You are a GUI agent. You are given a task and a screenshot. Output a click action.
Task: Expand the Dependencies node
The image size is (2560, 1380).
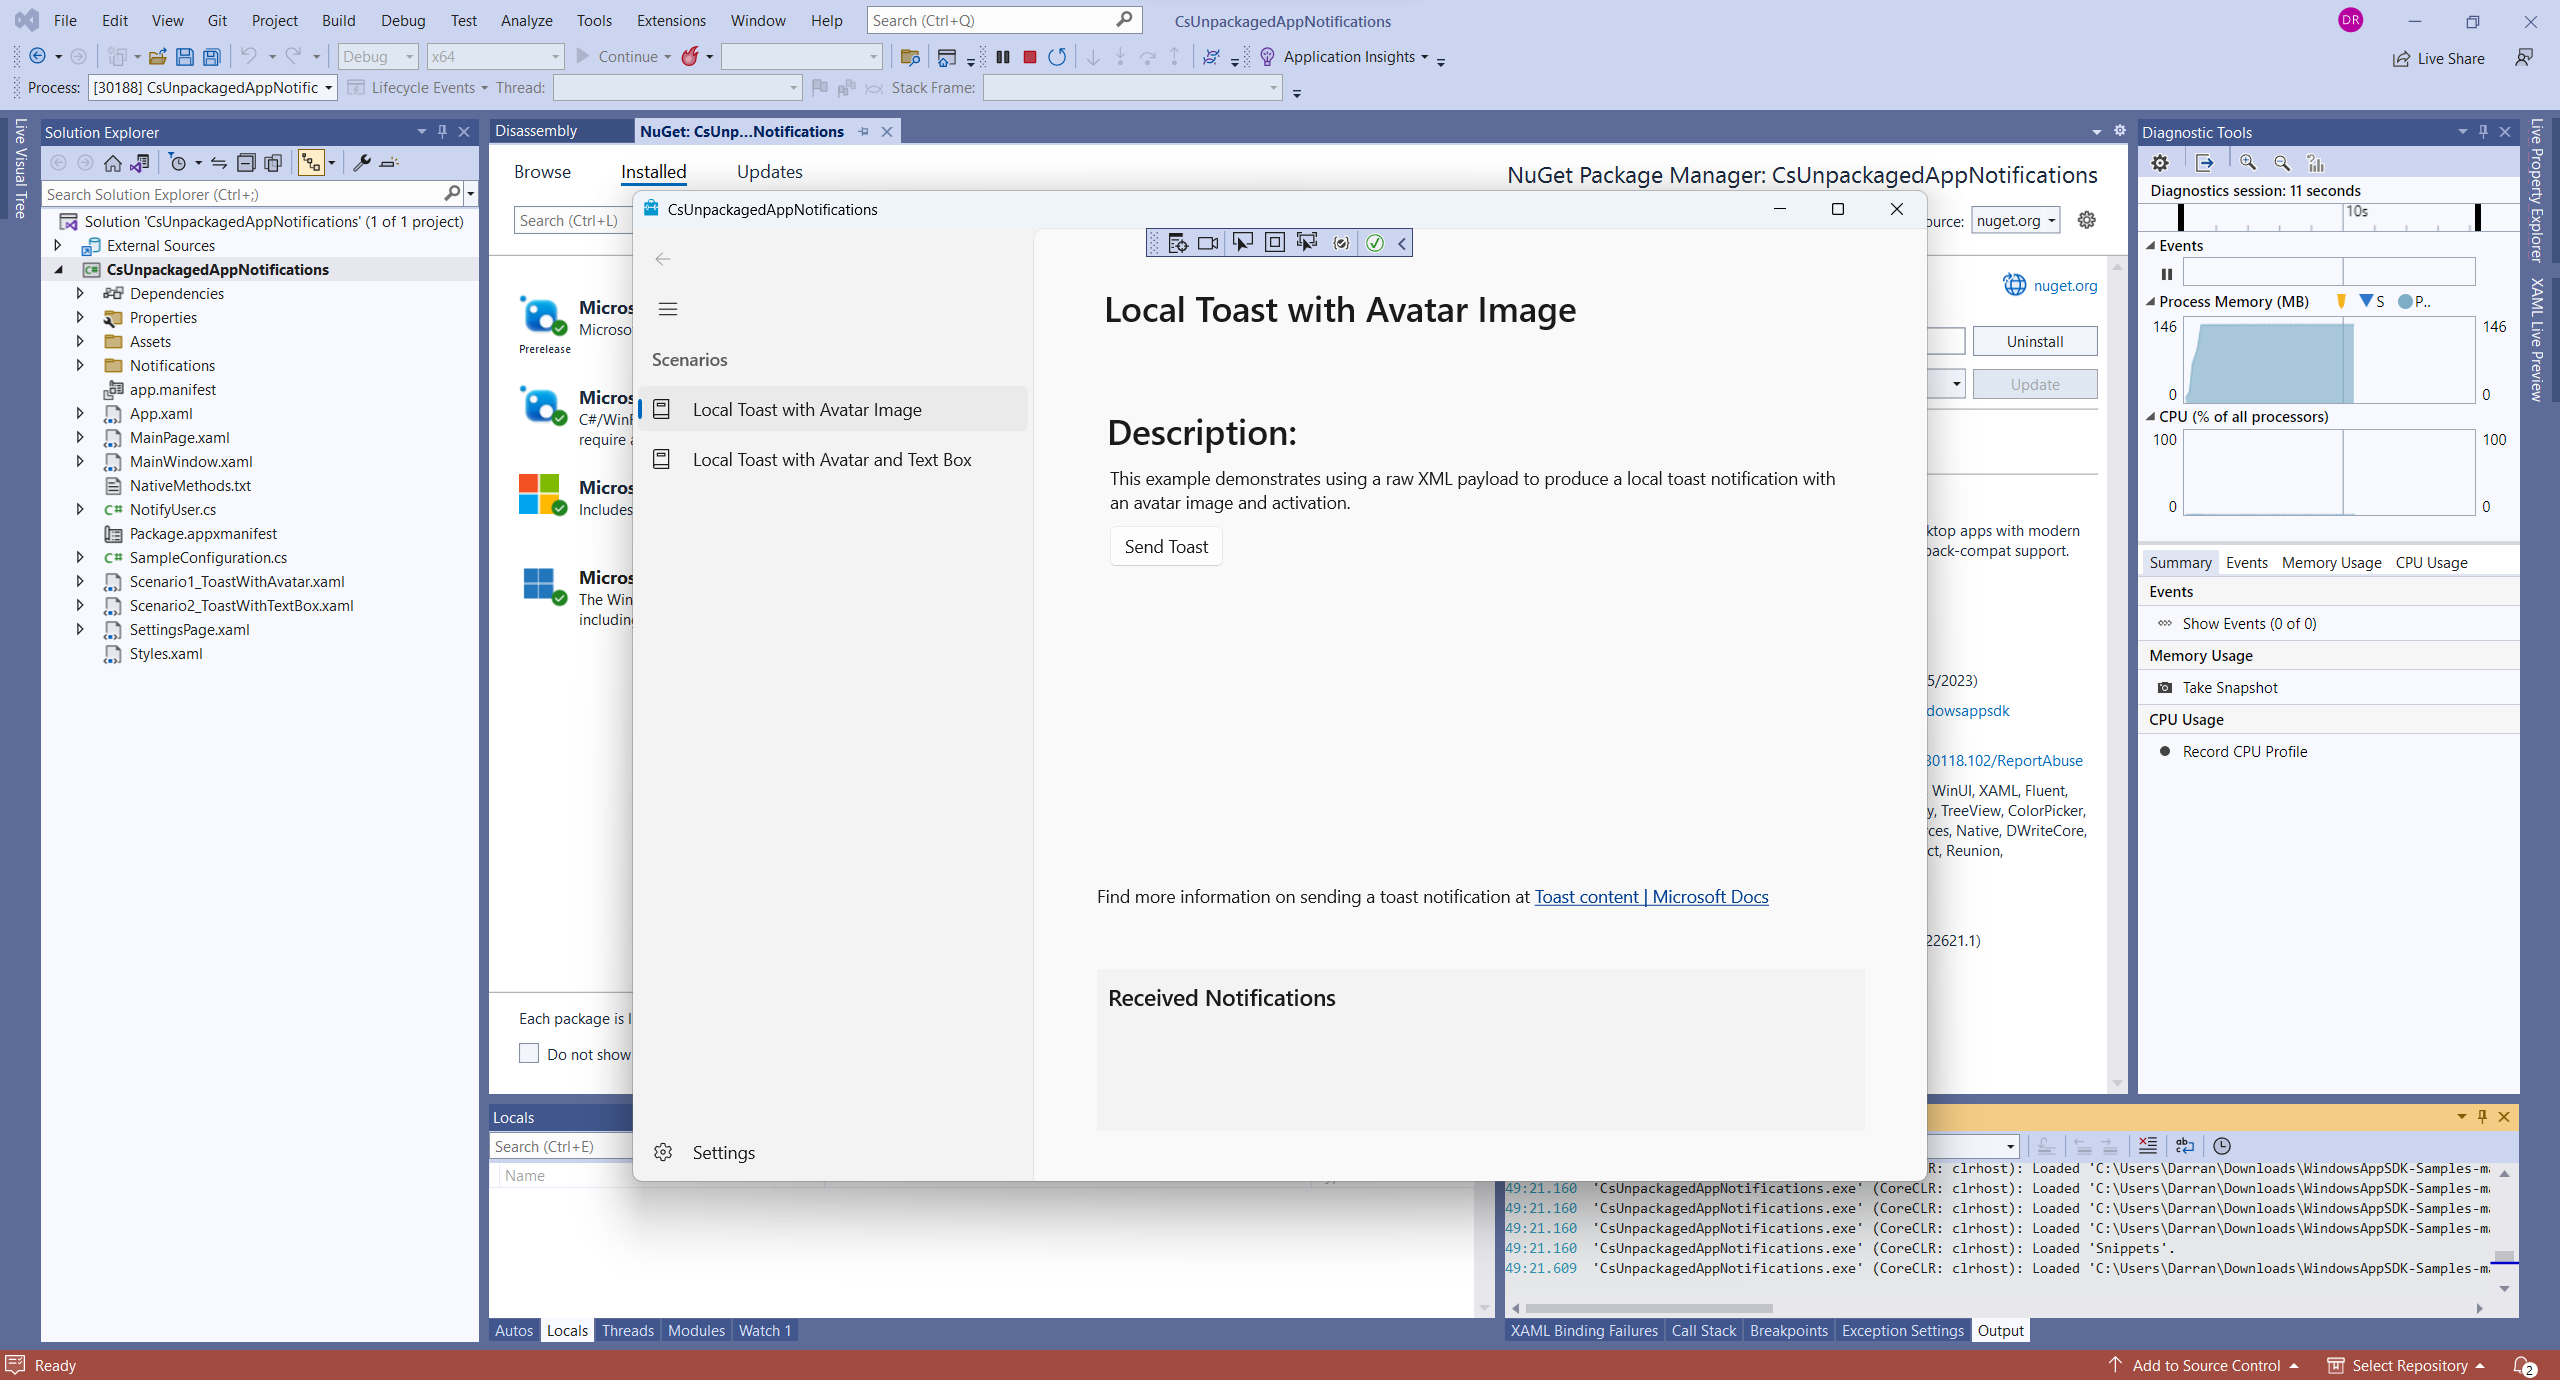click(x=80, y=293)
